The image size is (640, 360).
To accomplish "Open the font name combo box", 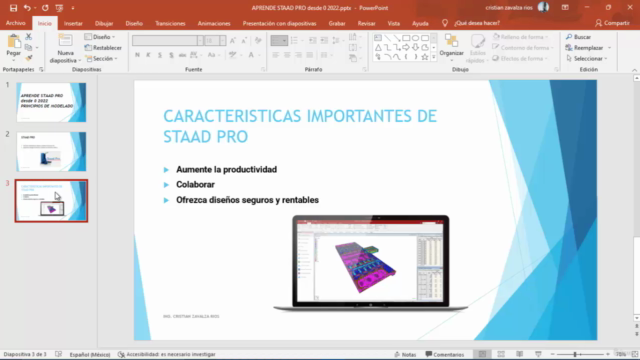I will (x=167, y=40).
